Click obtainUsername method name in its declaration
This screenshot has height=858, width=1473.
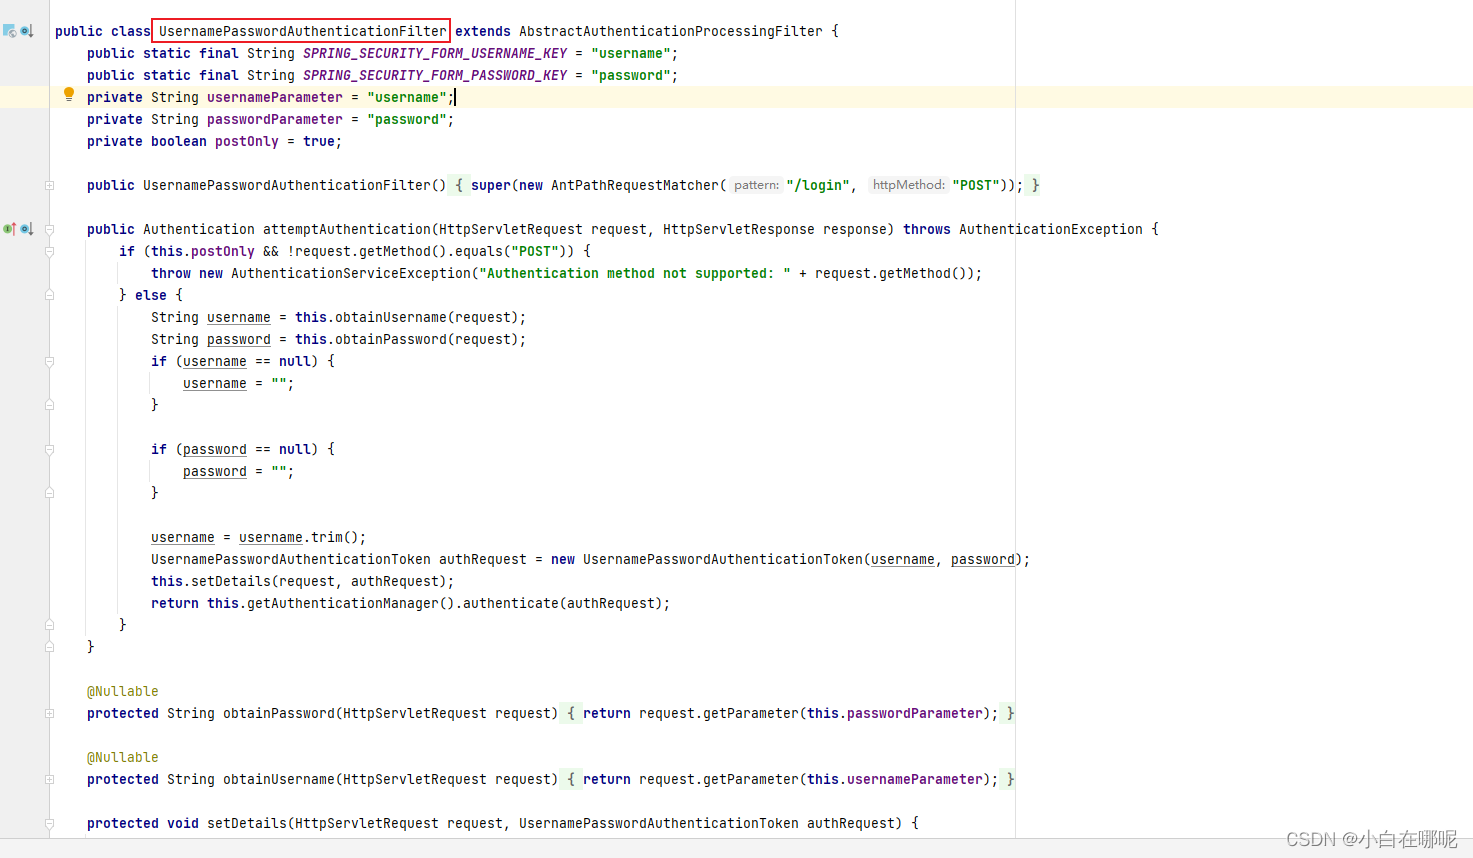(279, 779)
